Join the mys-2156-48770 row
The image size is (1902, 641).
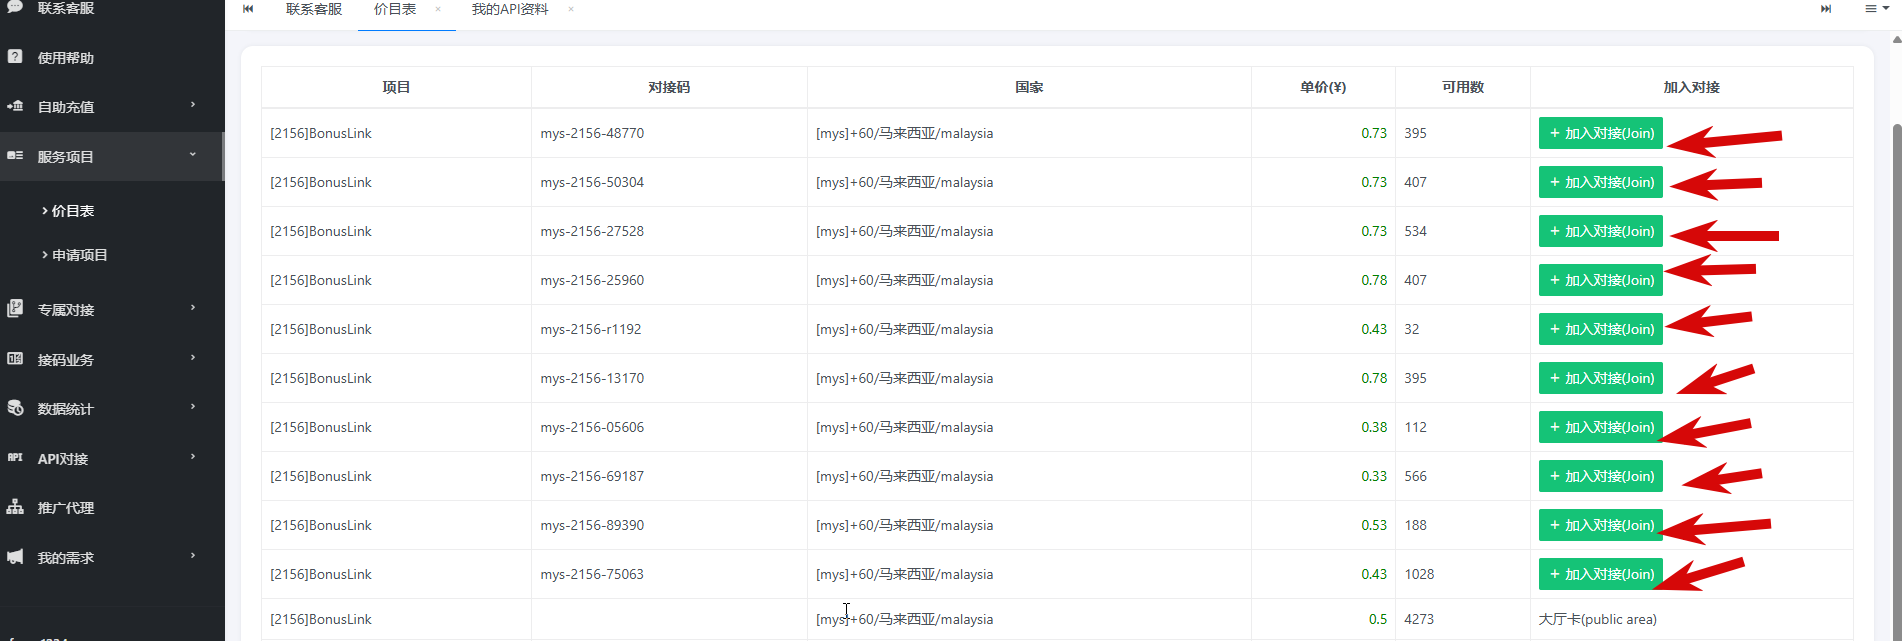[x=1600, y=133]
